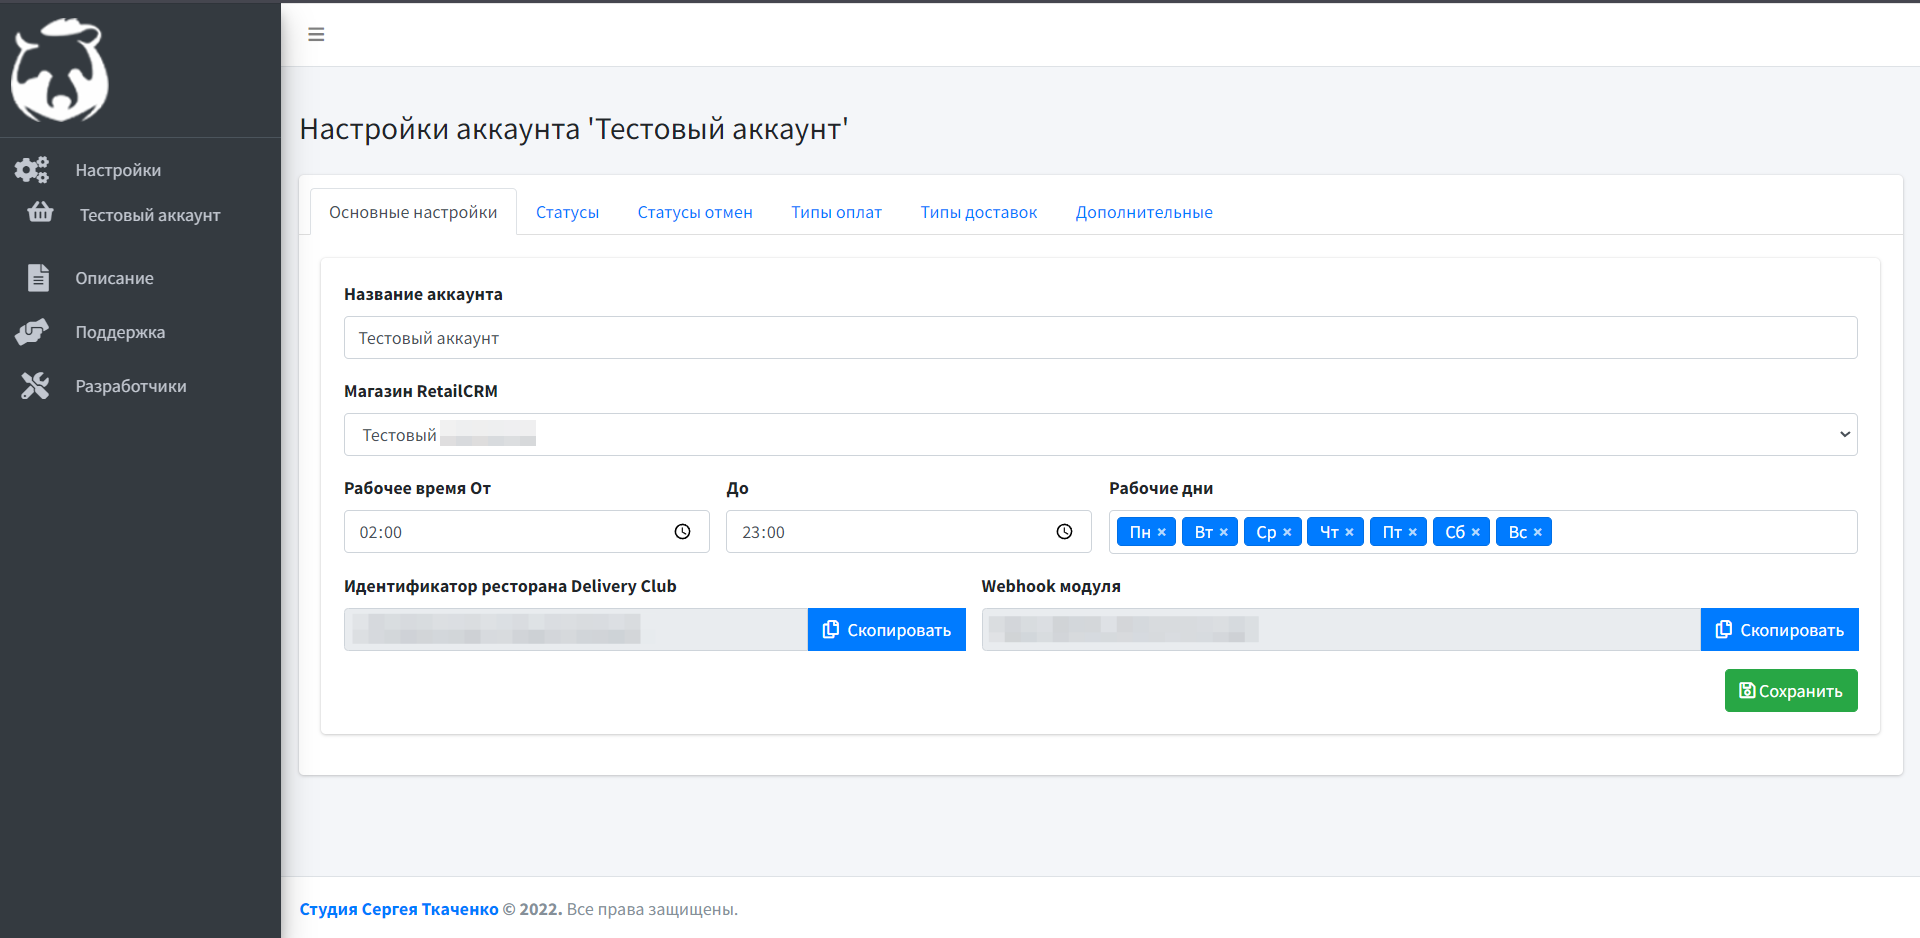Image resolution: width=1920 pixels, height=938 pixels.
Task: Click the Рабочее время От time input
Action: pos(527,532)
